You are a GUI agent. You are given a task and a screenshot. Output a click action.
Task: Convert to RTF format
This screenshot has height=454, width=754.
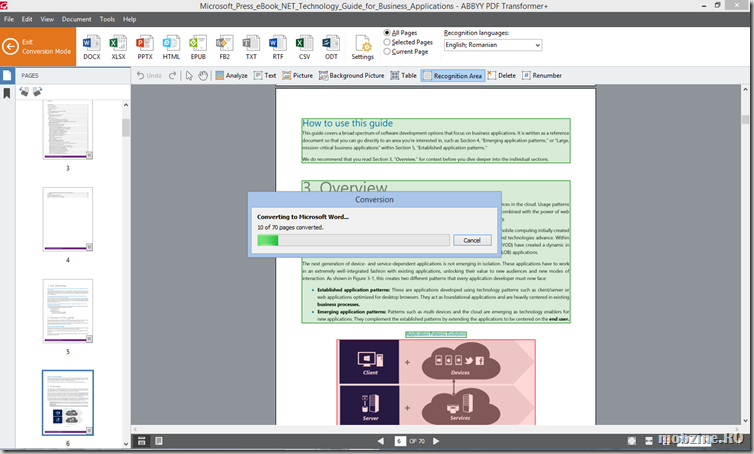pyautogui.click(x=277, y=47)
